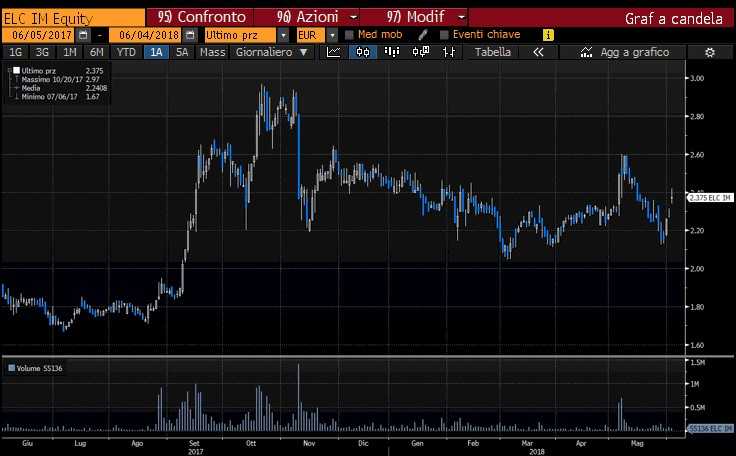Screen dimensions: 736x456
Task: Click the 1.60 price axis label
Action: pos(697,345)
